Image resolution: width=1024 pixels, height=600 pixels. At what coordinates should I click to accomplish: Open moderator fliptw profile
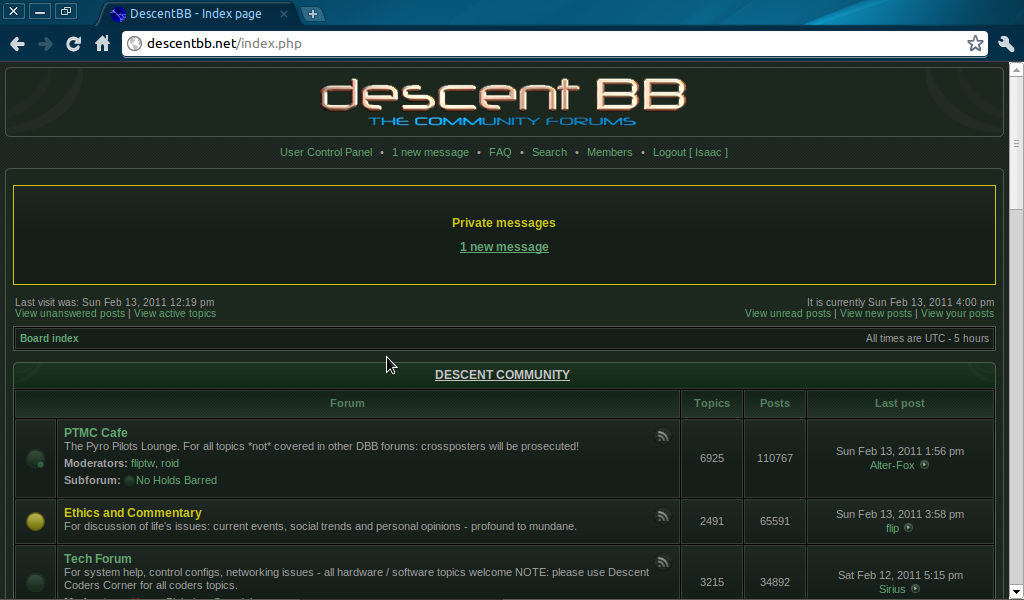point(143,464)
